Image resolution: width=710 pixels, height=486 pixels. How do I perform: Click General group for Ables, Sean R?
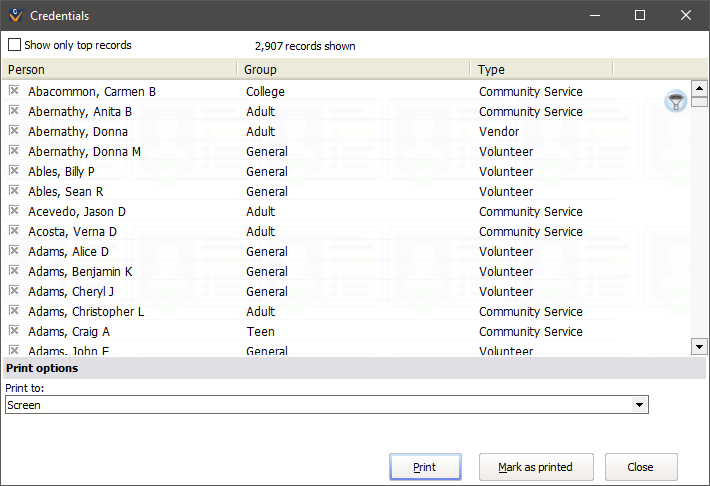[x=267, y=192]
